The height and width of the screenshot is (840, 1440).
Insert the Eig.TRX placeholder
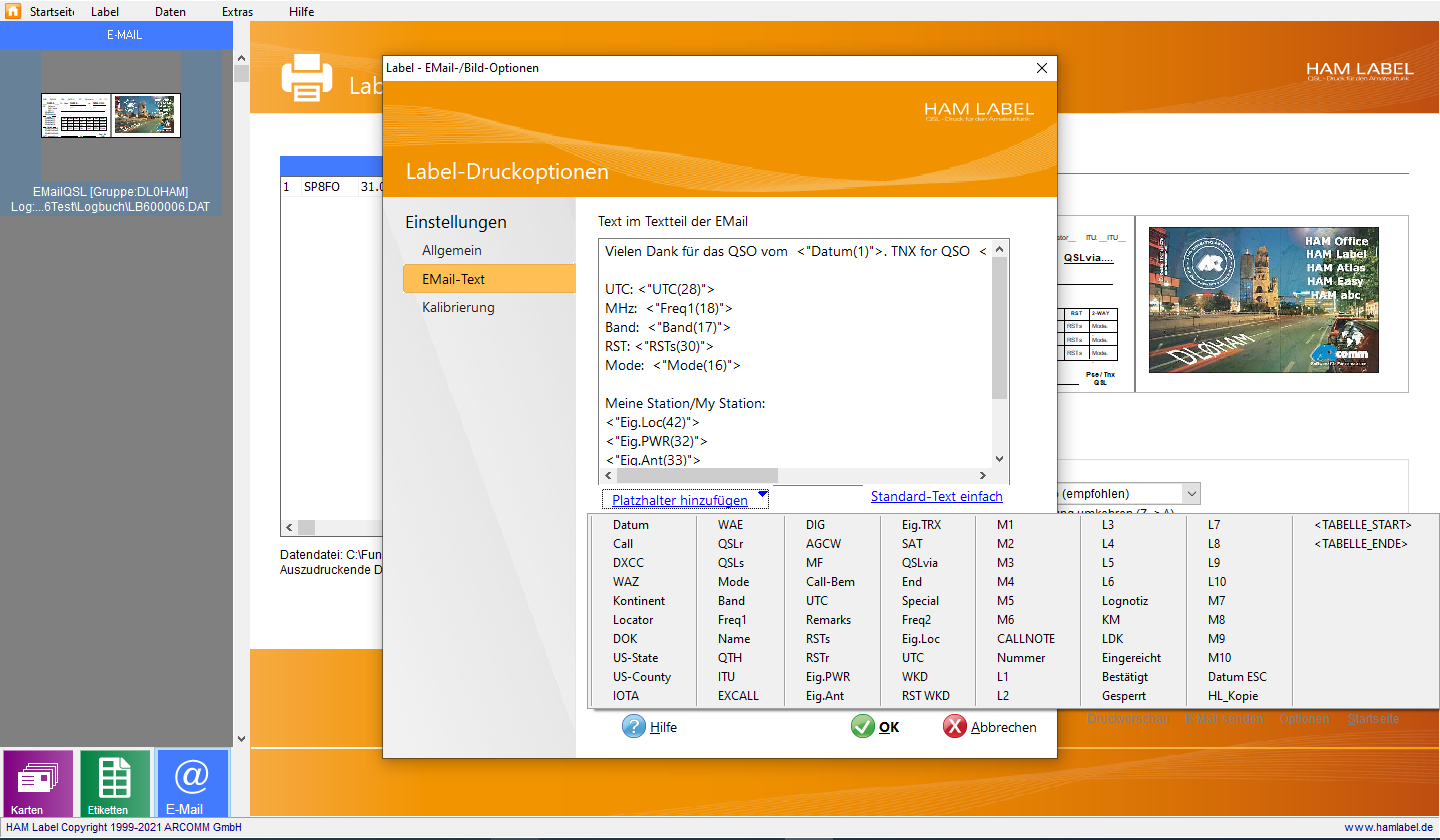point(921,525)
